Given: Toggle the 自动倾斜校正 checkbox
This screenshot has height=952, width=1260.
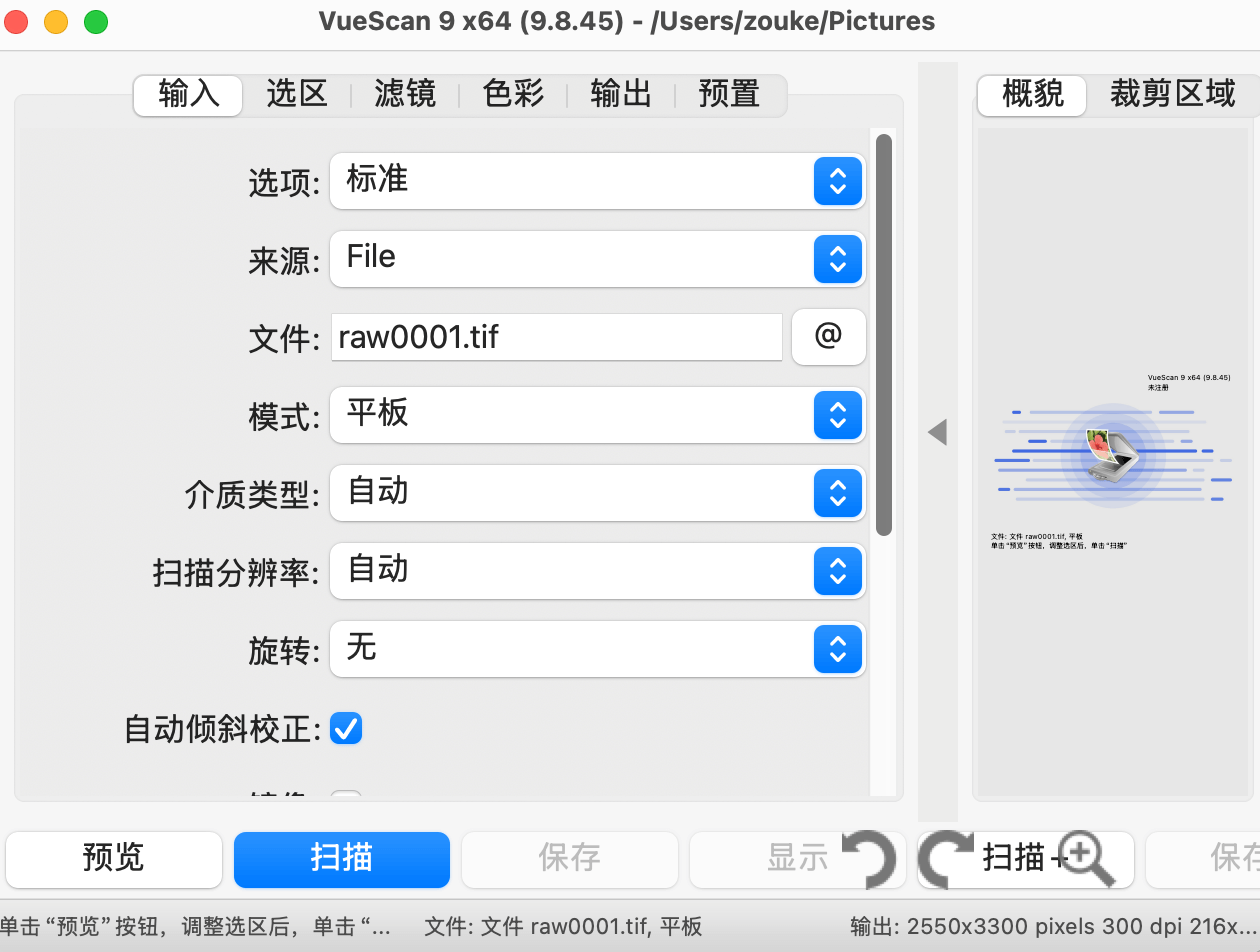Looking at the screenshot, I should click(x=346, y=729).
